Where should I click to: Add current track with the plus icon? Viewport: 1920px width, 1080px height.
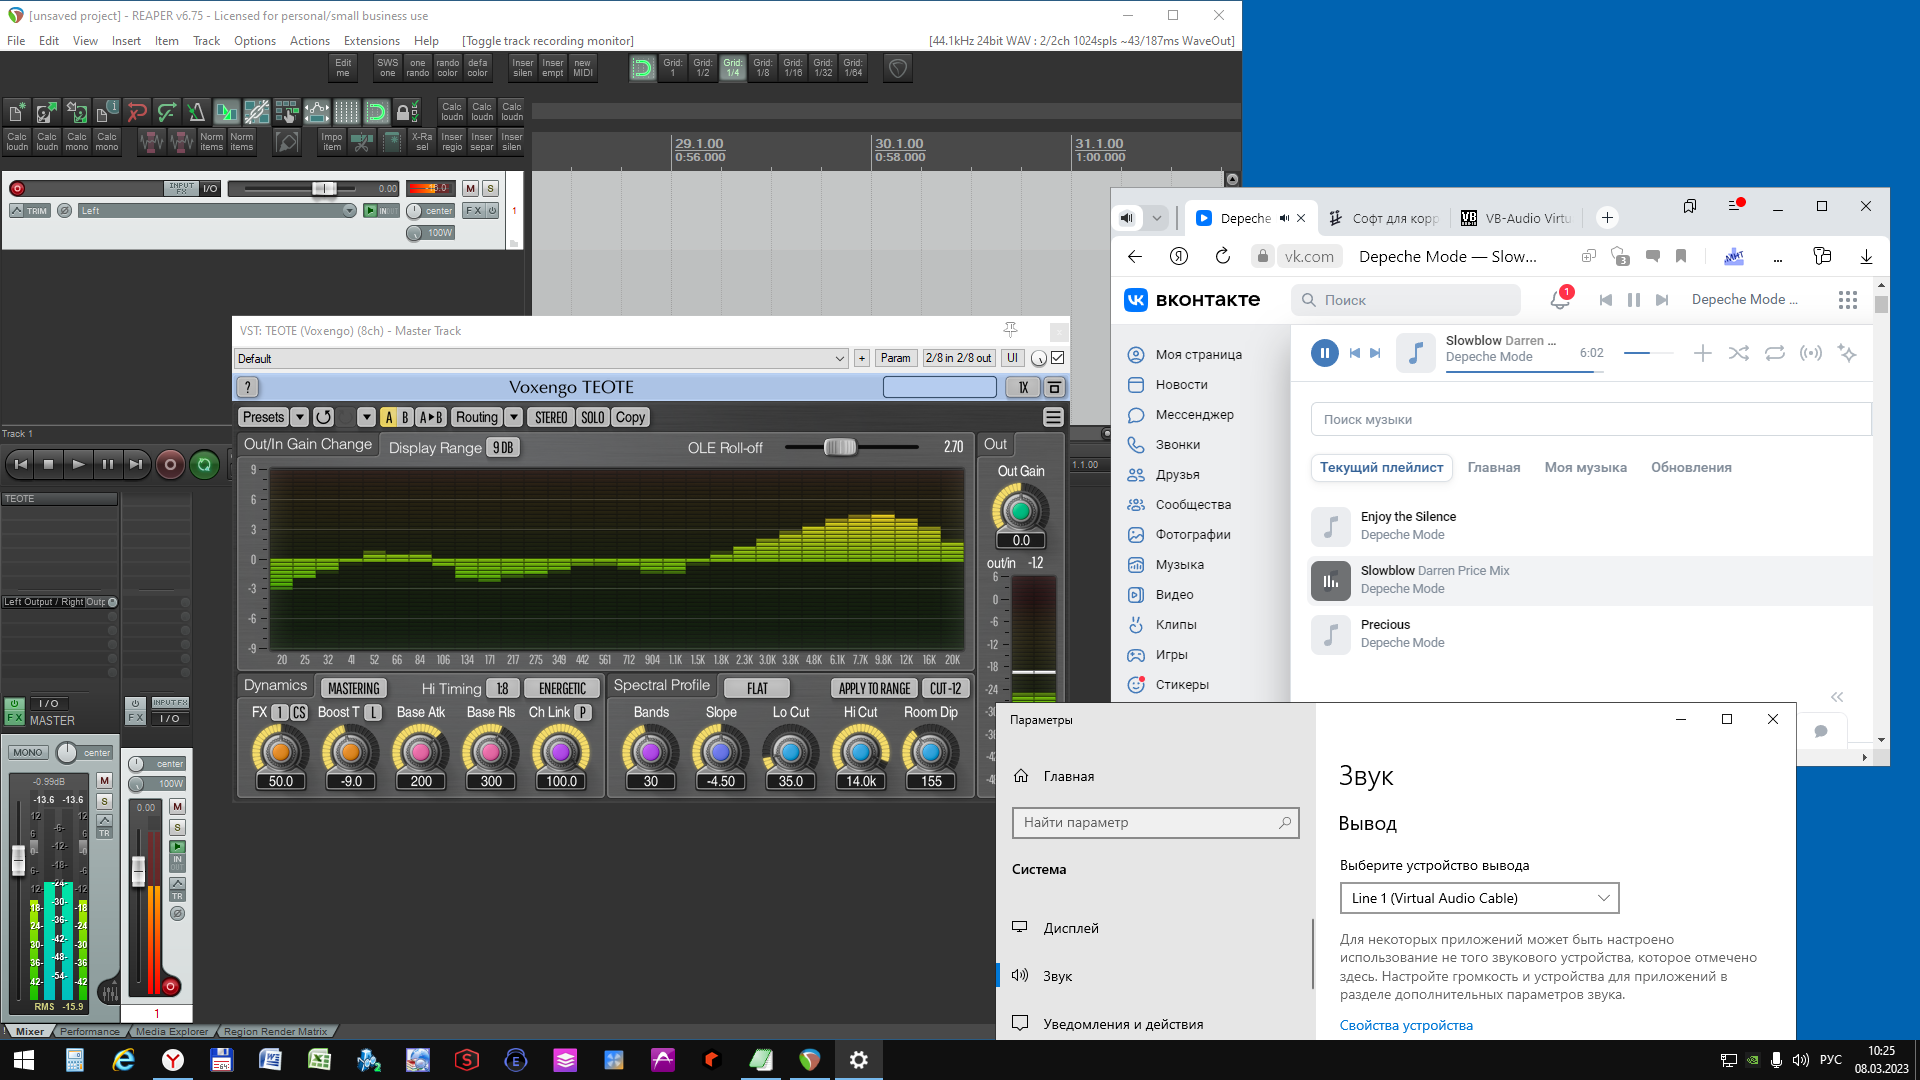coord(1703,353)
